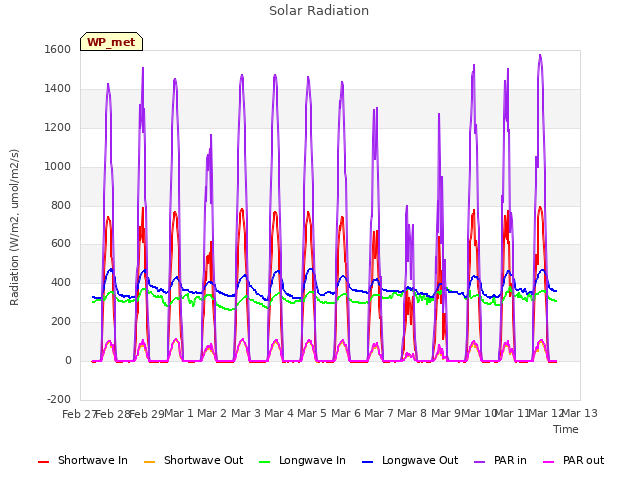
Task: Click the 1400 y-axis tick label
Action: (x=58, y=89)
